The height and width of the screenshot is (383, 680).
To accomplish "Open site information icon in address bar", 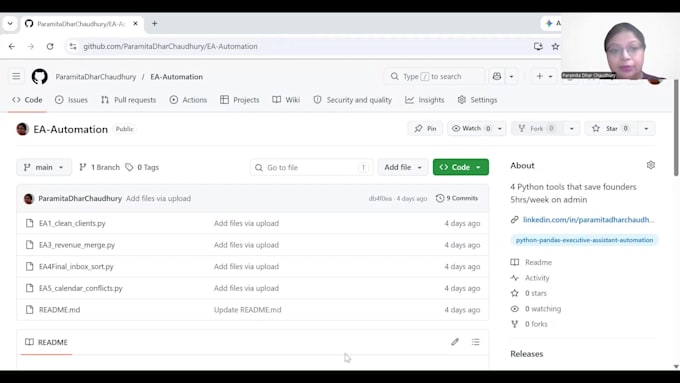I will [x=73, y=46].
